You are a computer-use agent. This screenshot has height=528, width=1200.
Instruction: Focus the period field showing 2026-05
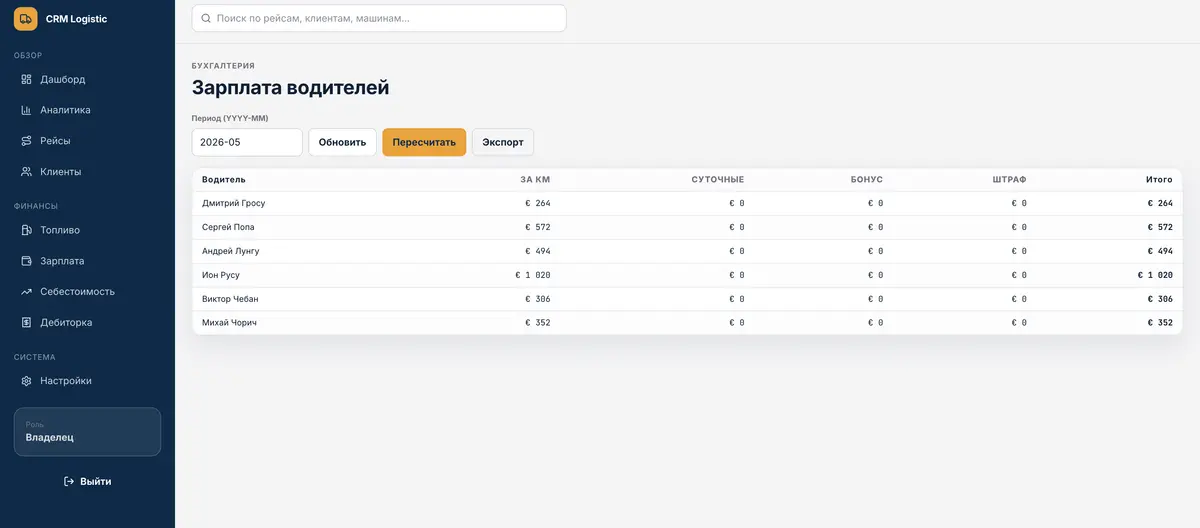(x=247, y=142)
